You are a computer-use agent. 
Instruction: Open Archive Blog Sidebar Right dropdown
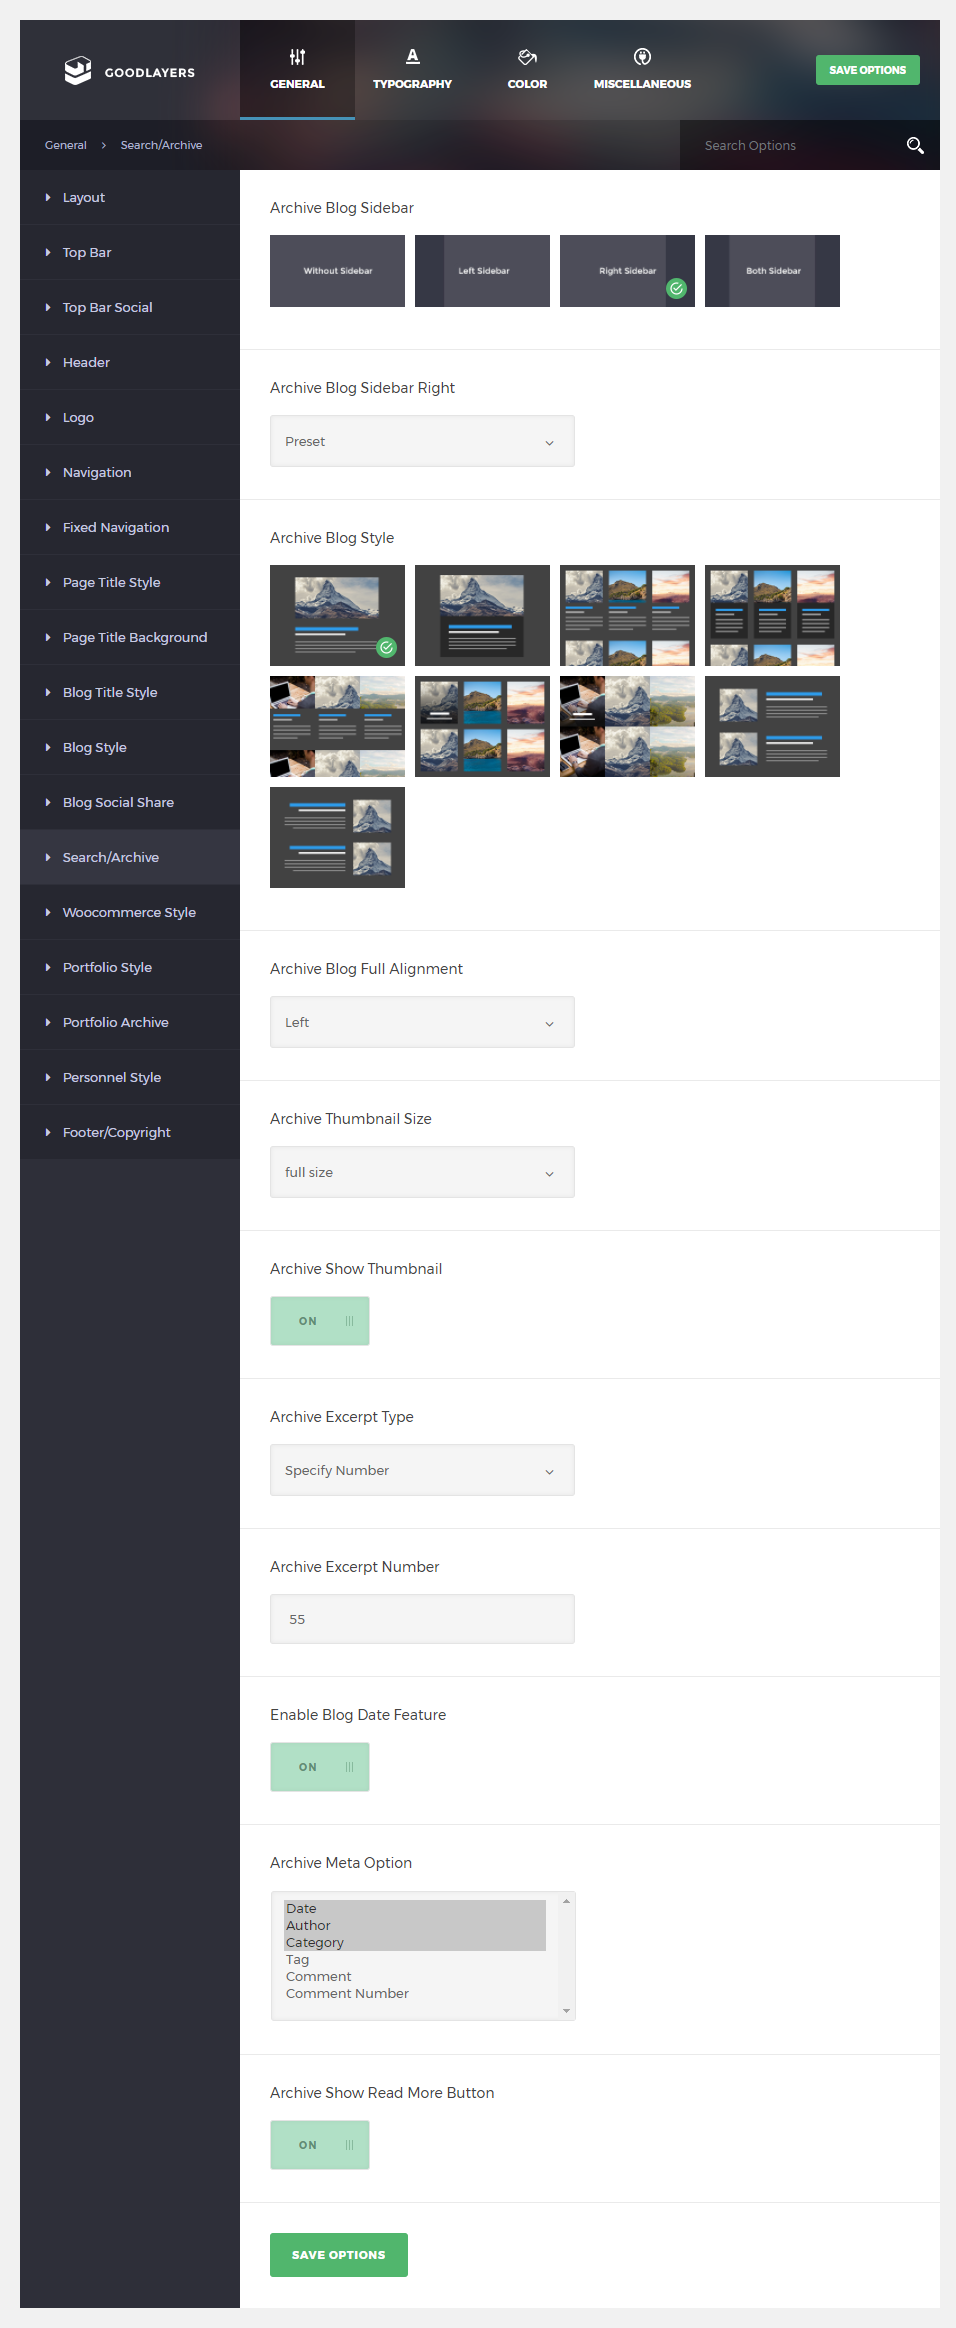click(x=422, y=441)
